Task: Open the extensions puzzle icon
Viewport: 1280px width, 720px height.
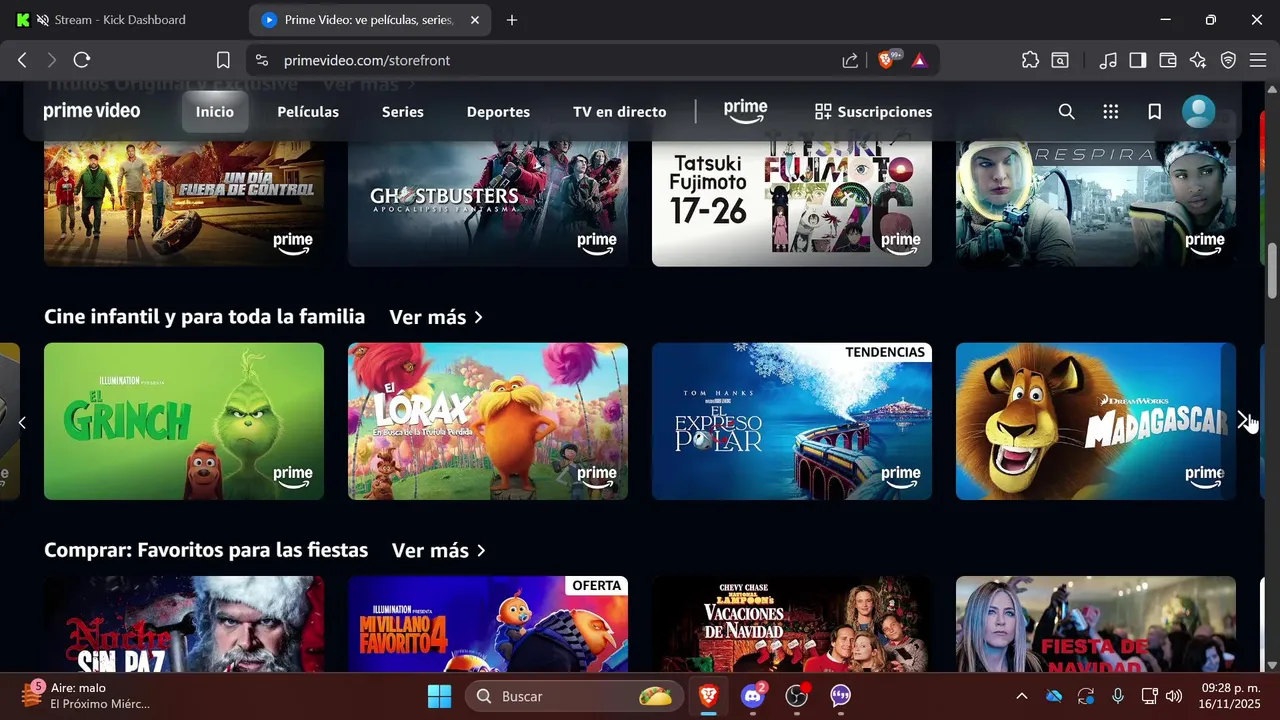Action: pos(1030,60)
